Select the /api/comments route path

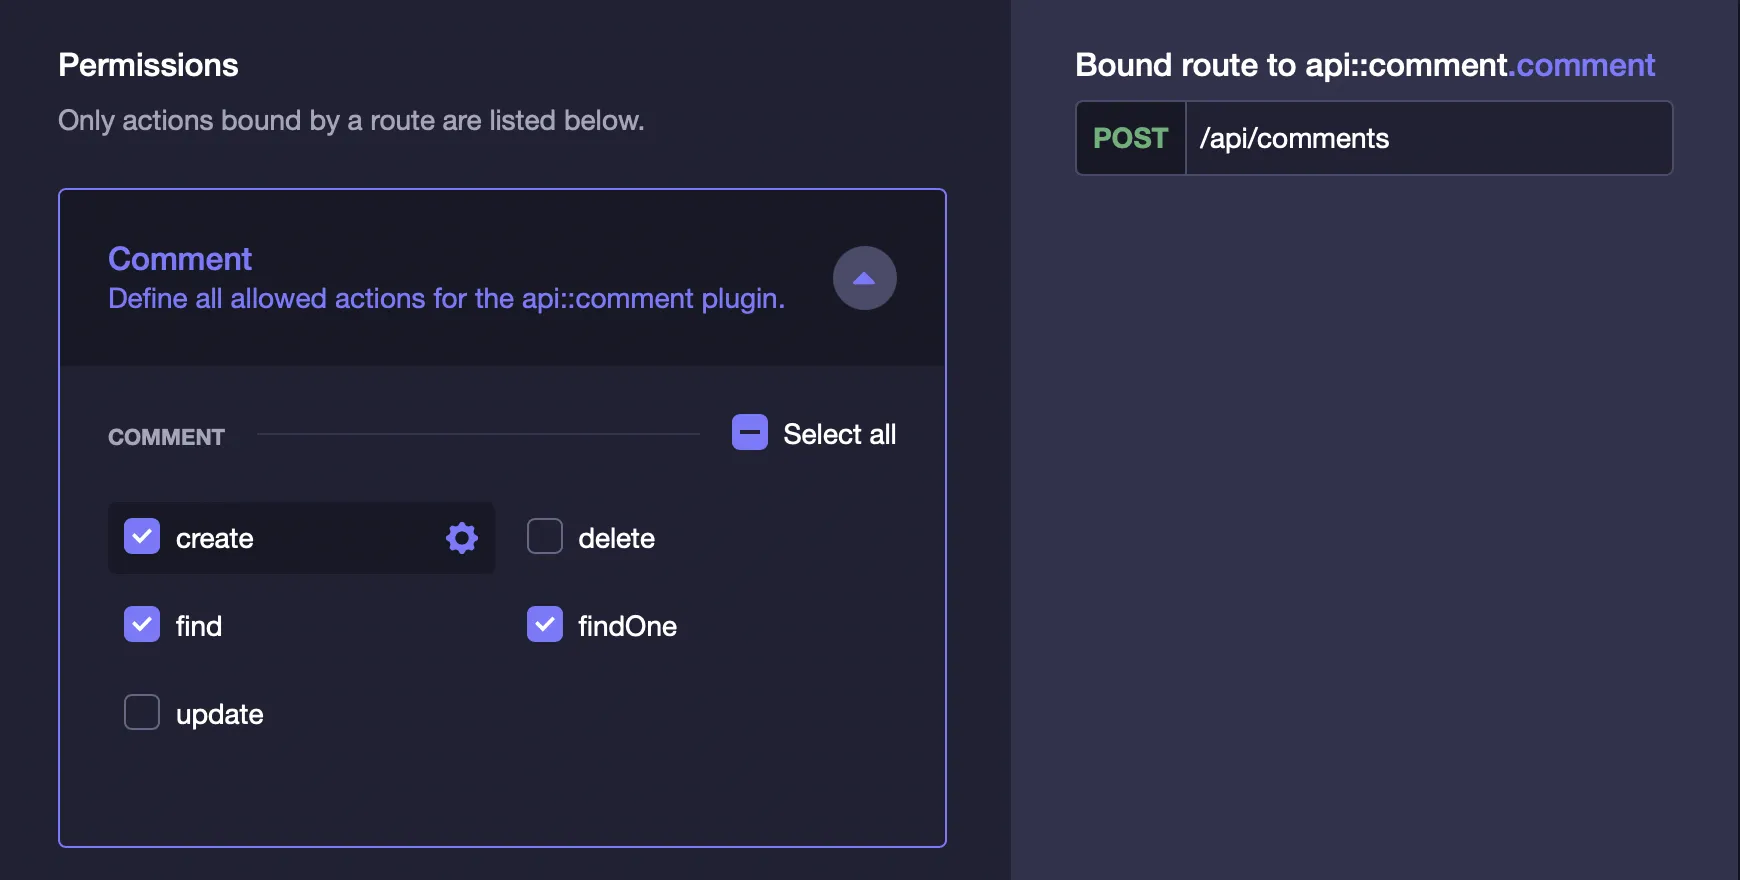tap(1294, 138)
